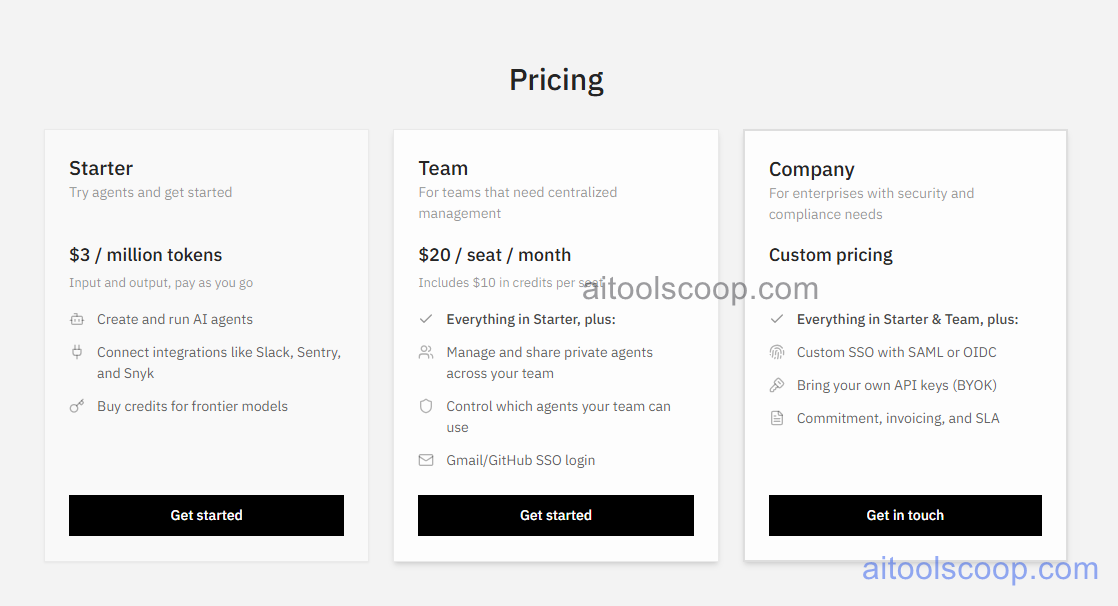Click the key icon beside Buy credits for frontier models

point(77,406)
